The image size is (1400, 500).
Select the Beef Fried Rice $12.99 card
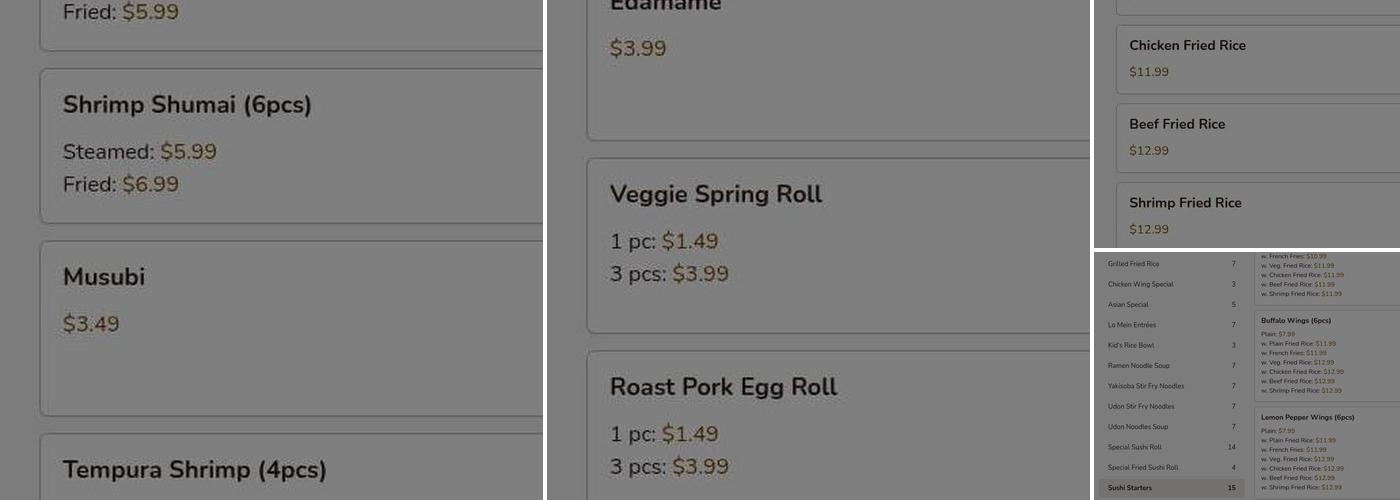[x=1256, y=137]
